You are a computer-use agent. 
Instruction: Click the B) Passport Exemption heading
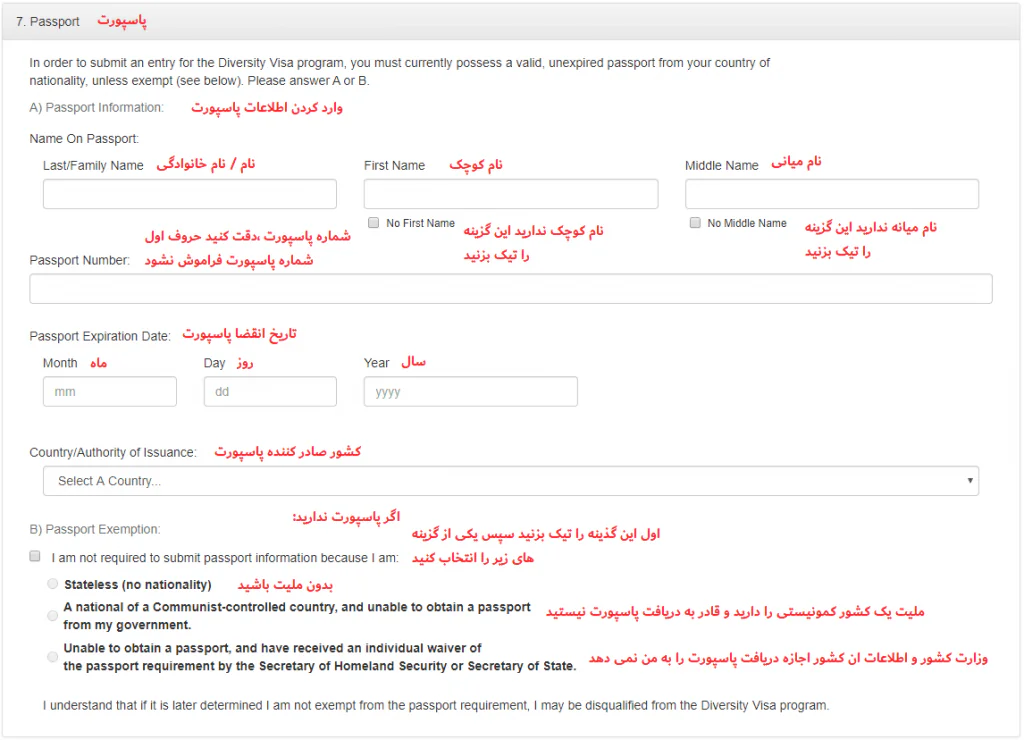click(95, 529)
